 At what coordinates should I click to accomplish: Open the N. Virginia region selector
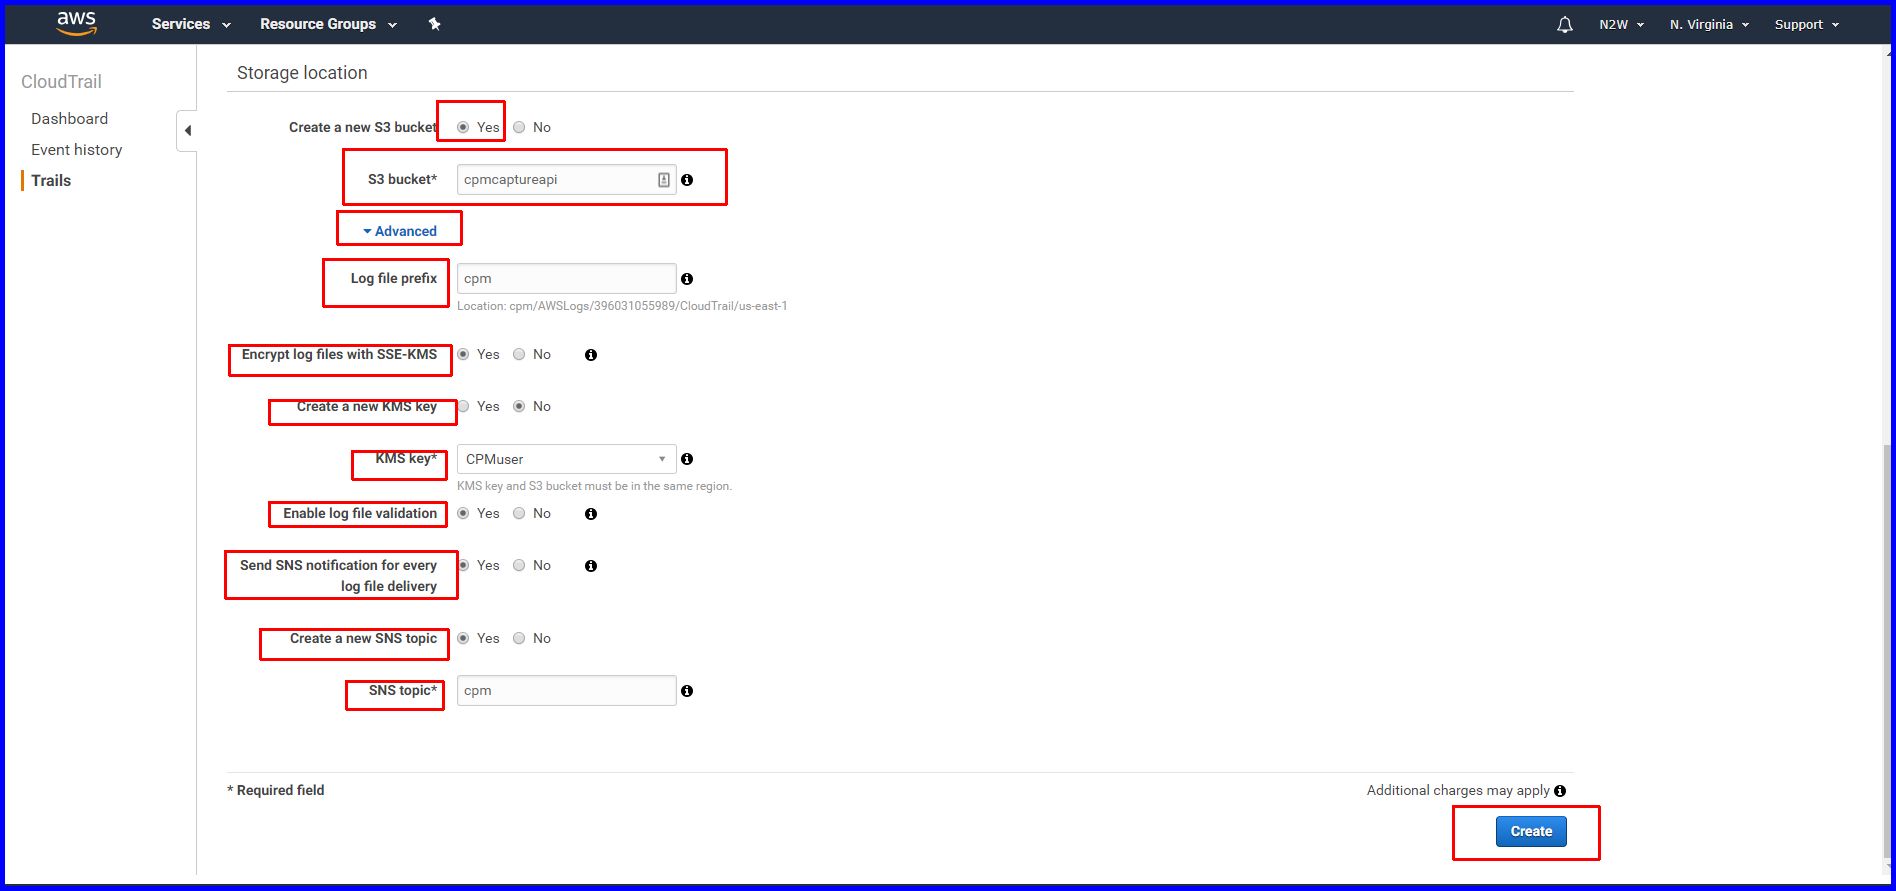1709,24
